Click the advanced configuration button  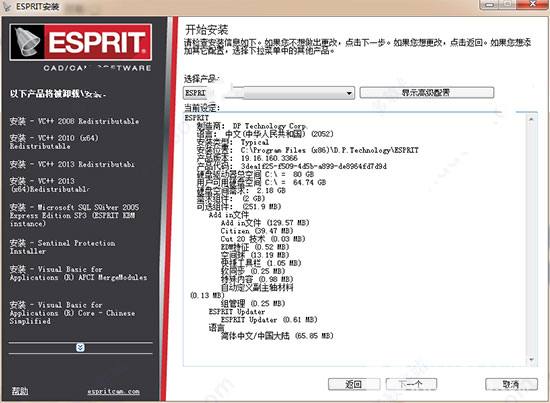point(427,93)
